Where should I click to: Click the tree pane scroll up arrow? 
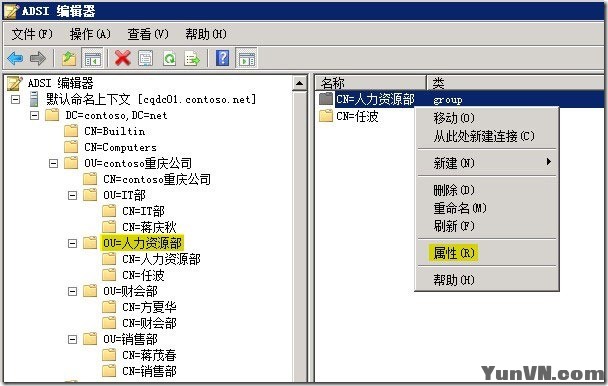[300, 83]
